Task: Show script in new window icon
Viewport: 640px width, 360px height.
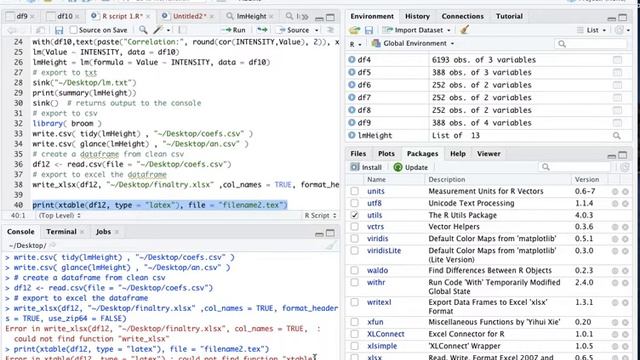Action: point(40,30)
